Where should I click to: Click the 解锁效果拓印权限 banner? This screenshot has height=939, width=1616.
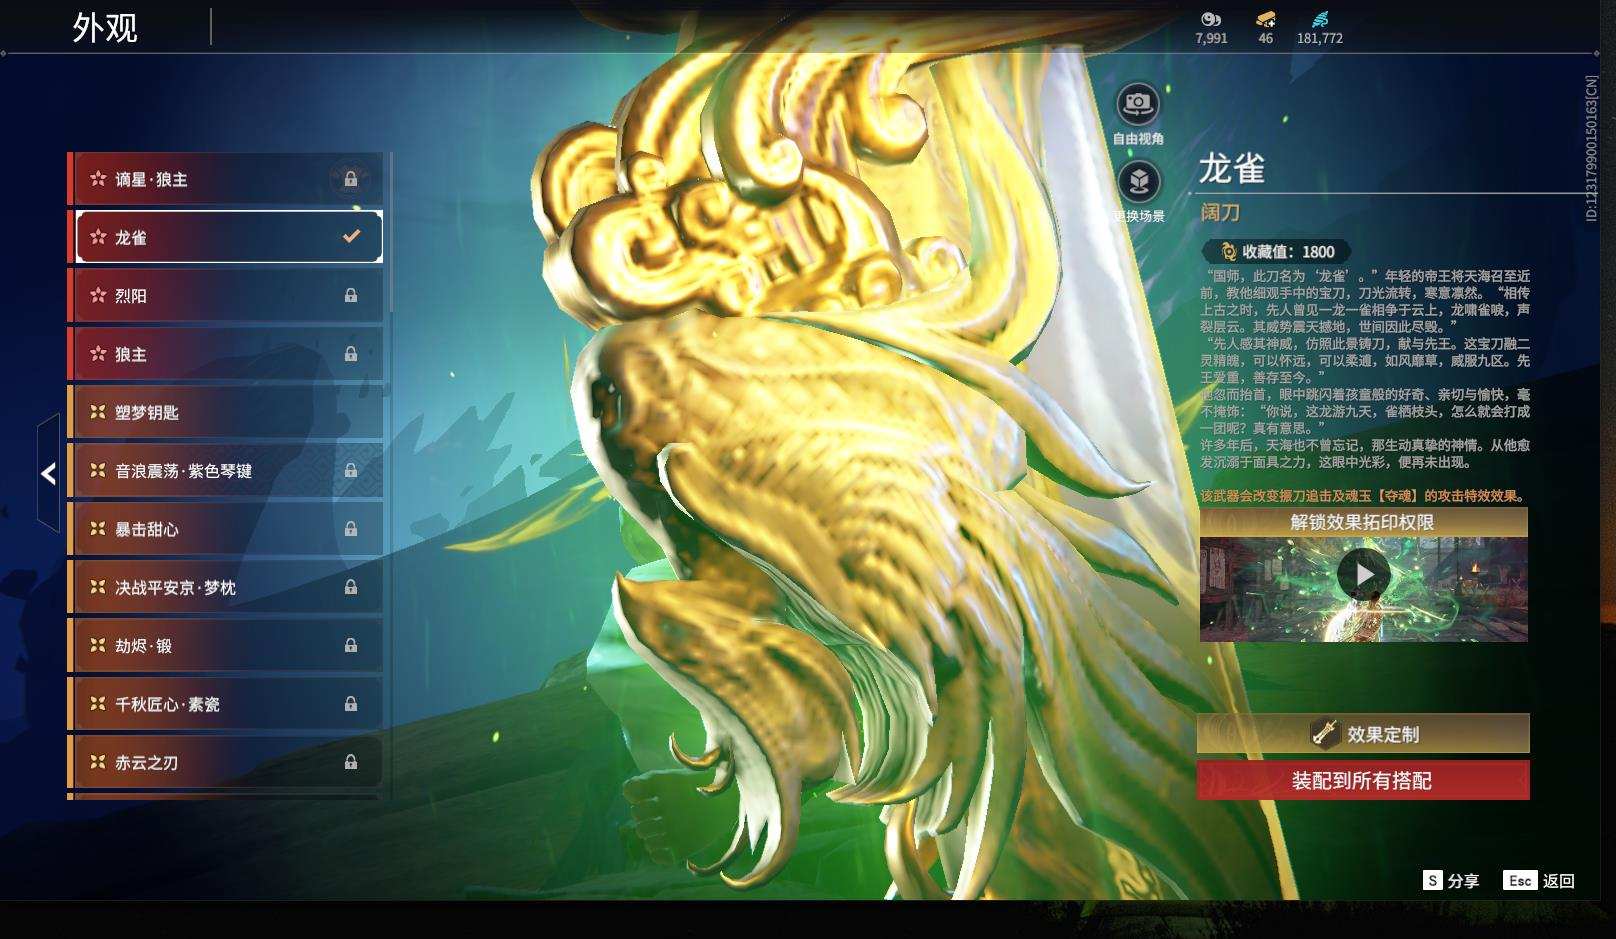tap(1363, 522)
